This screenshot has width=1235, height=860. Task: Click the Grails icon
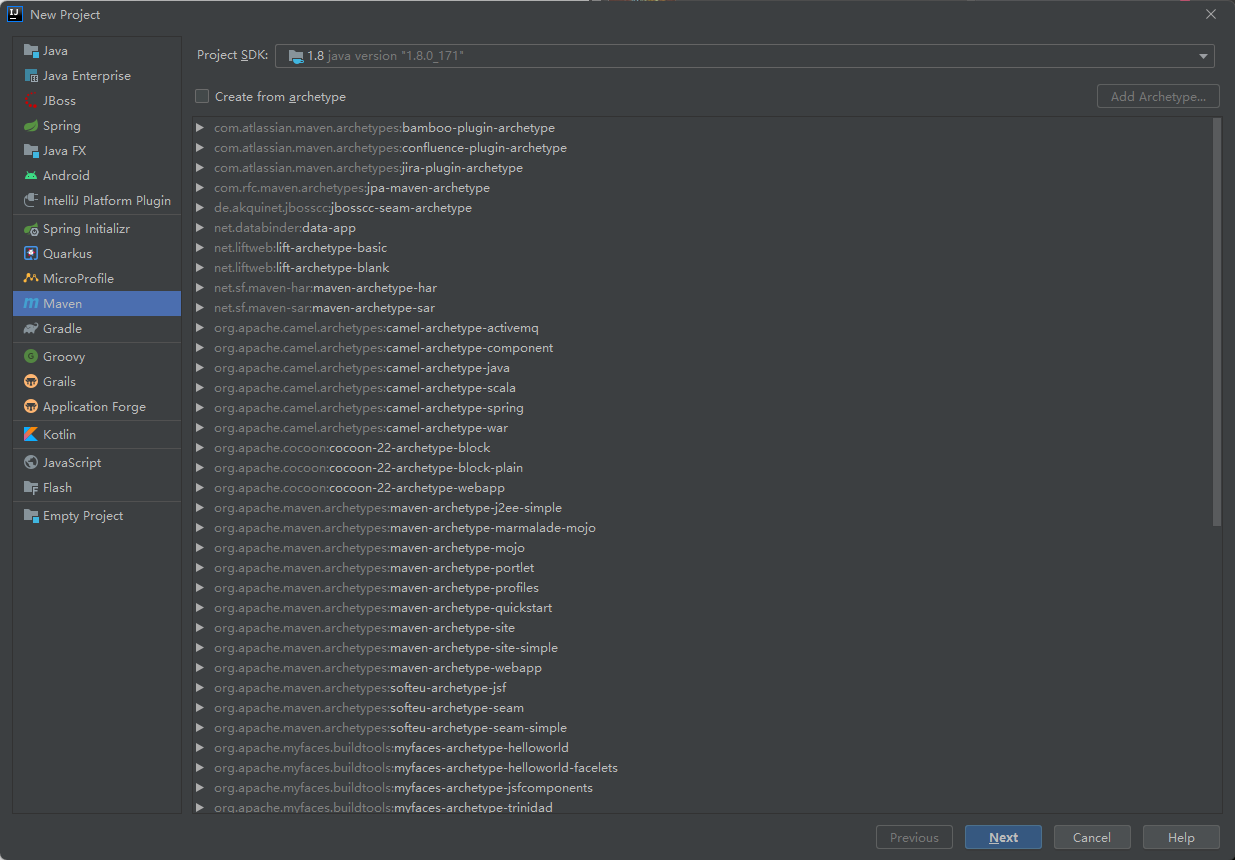pyautogui.click(x=31, y=382)
